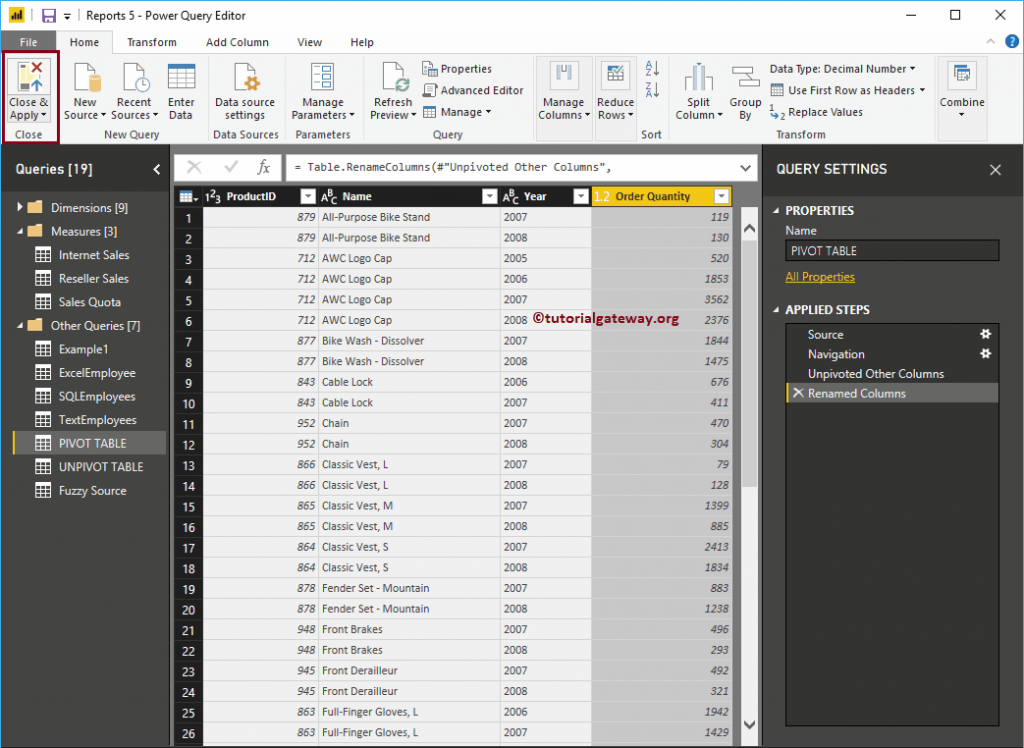1024x748 pixels.
Task: Click the Manage Columns icon
Action: [x=563, y=76]
